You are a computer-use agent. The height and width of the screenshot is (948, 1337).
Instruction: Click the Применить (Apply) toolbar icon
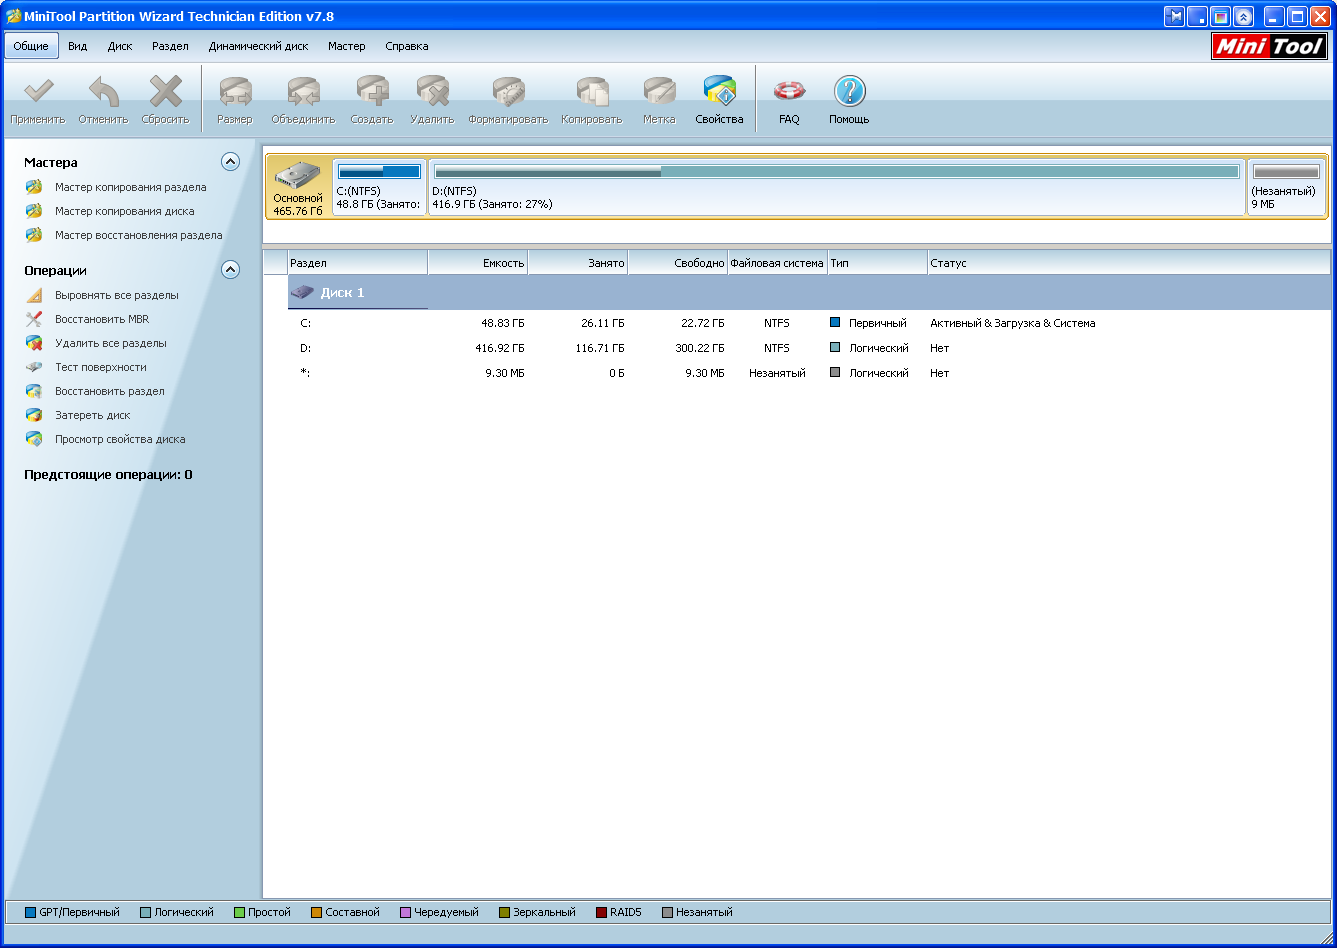38,101
